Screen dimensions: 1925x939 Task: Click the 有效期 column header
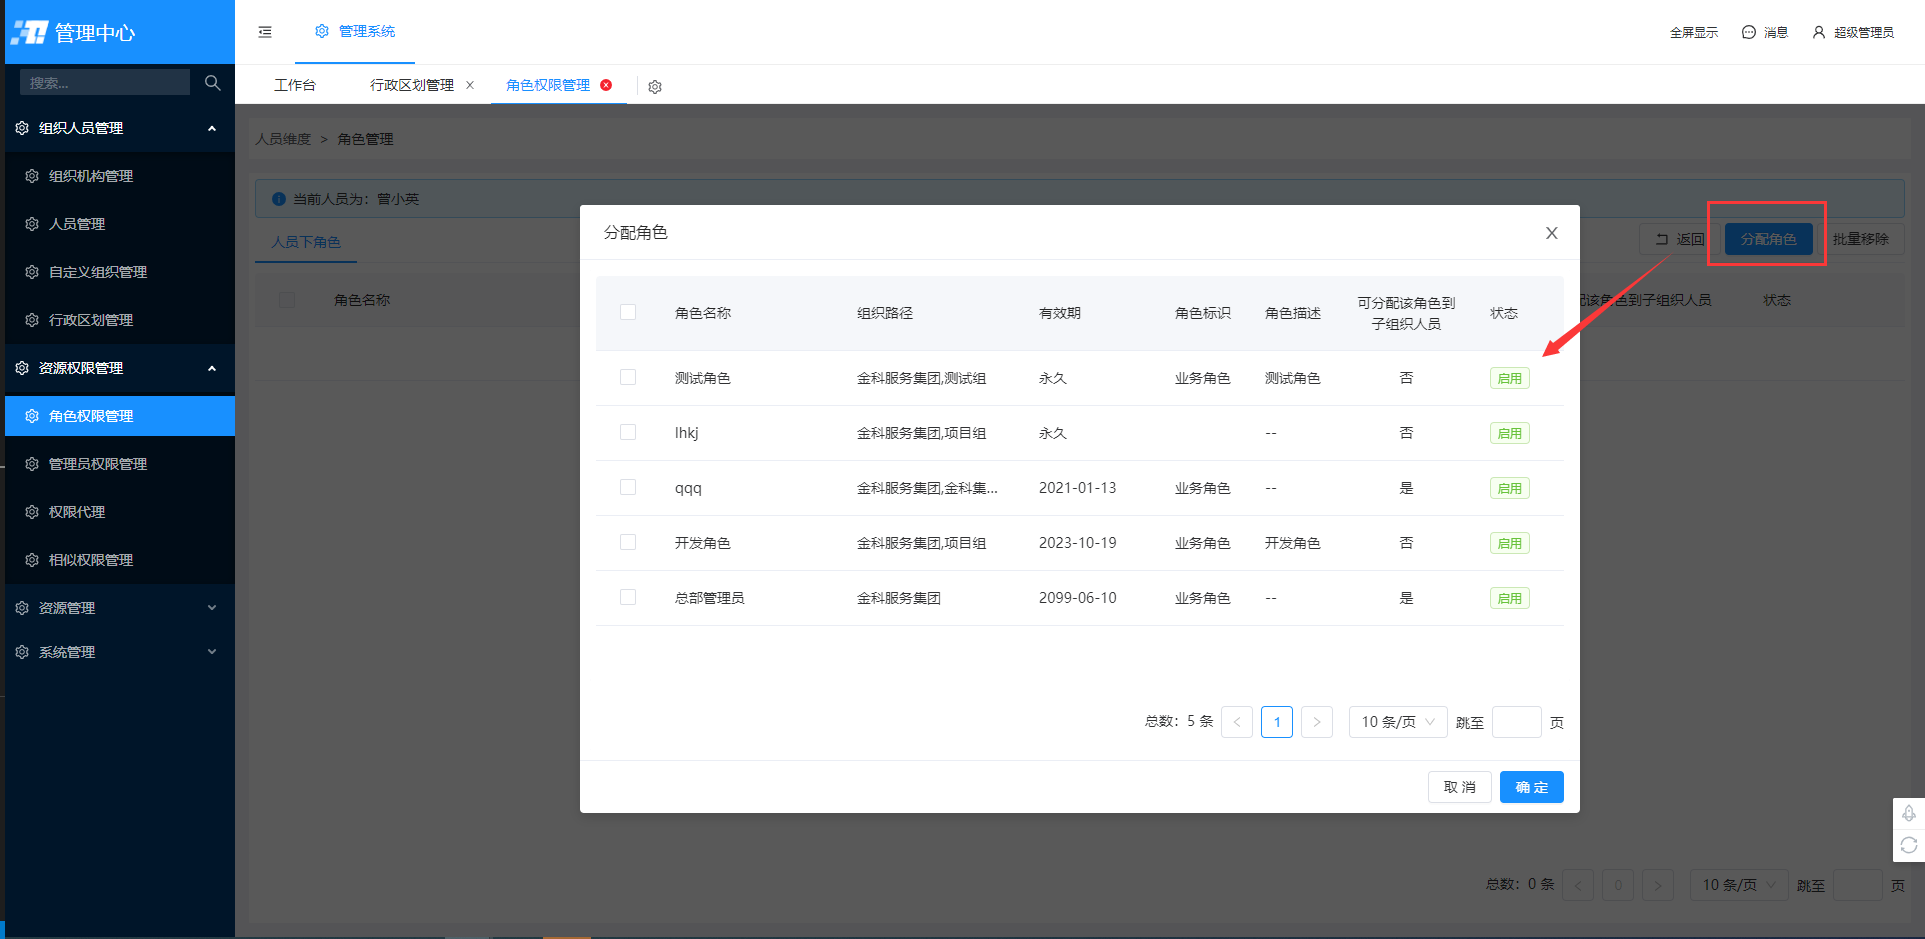pyautogui.click(x=1060, y=313)
